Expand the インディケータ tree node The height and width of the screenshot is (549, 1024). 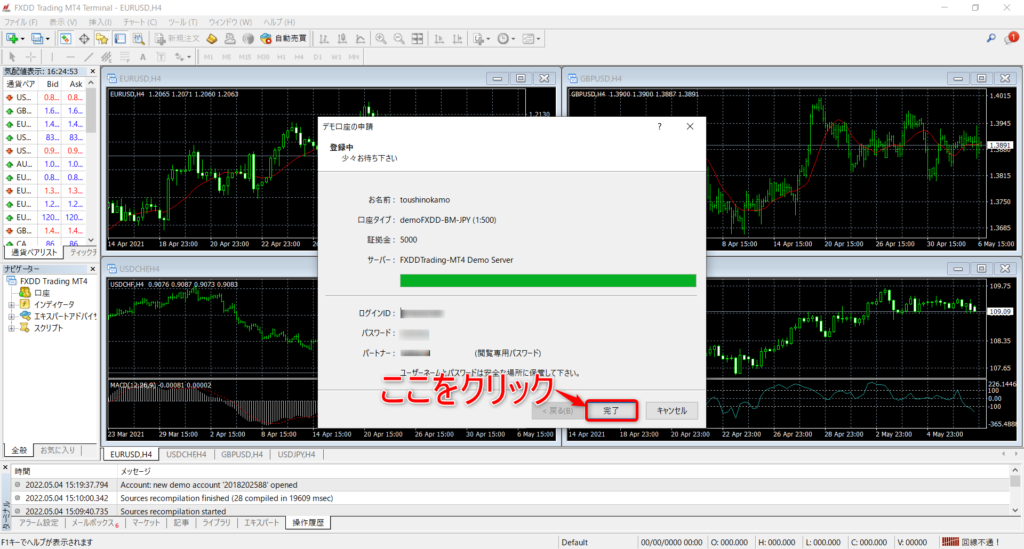pos(11,305)
